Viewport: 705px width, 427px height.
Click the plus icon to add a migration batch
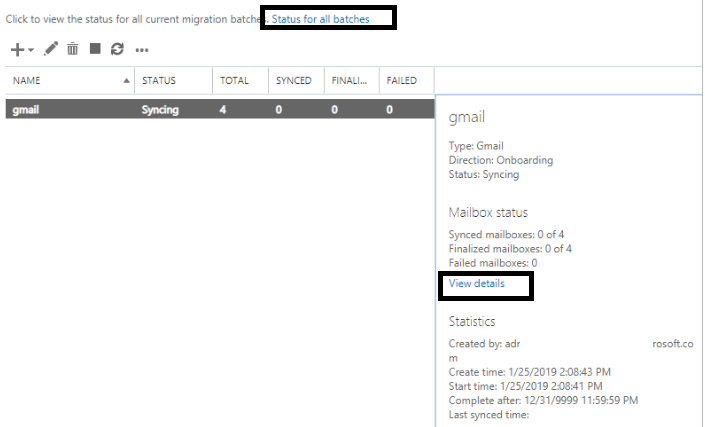17,49
